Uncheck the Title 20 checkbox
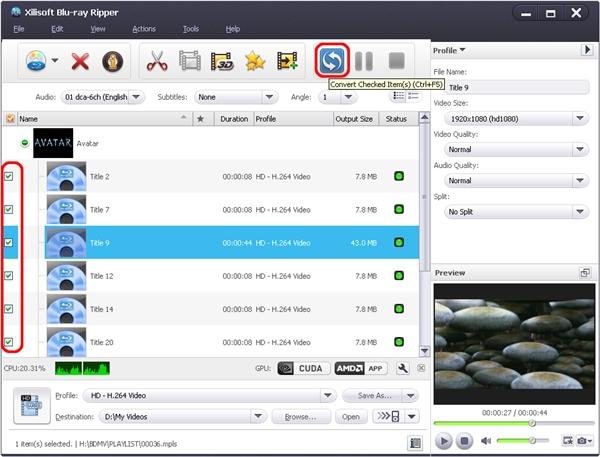Image resolution: width=600 pixels, height=457 pixels. click(9, 342)
